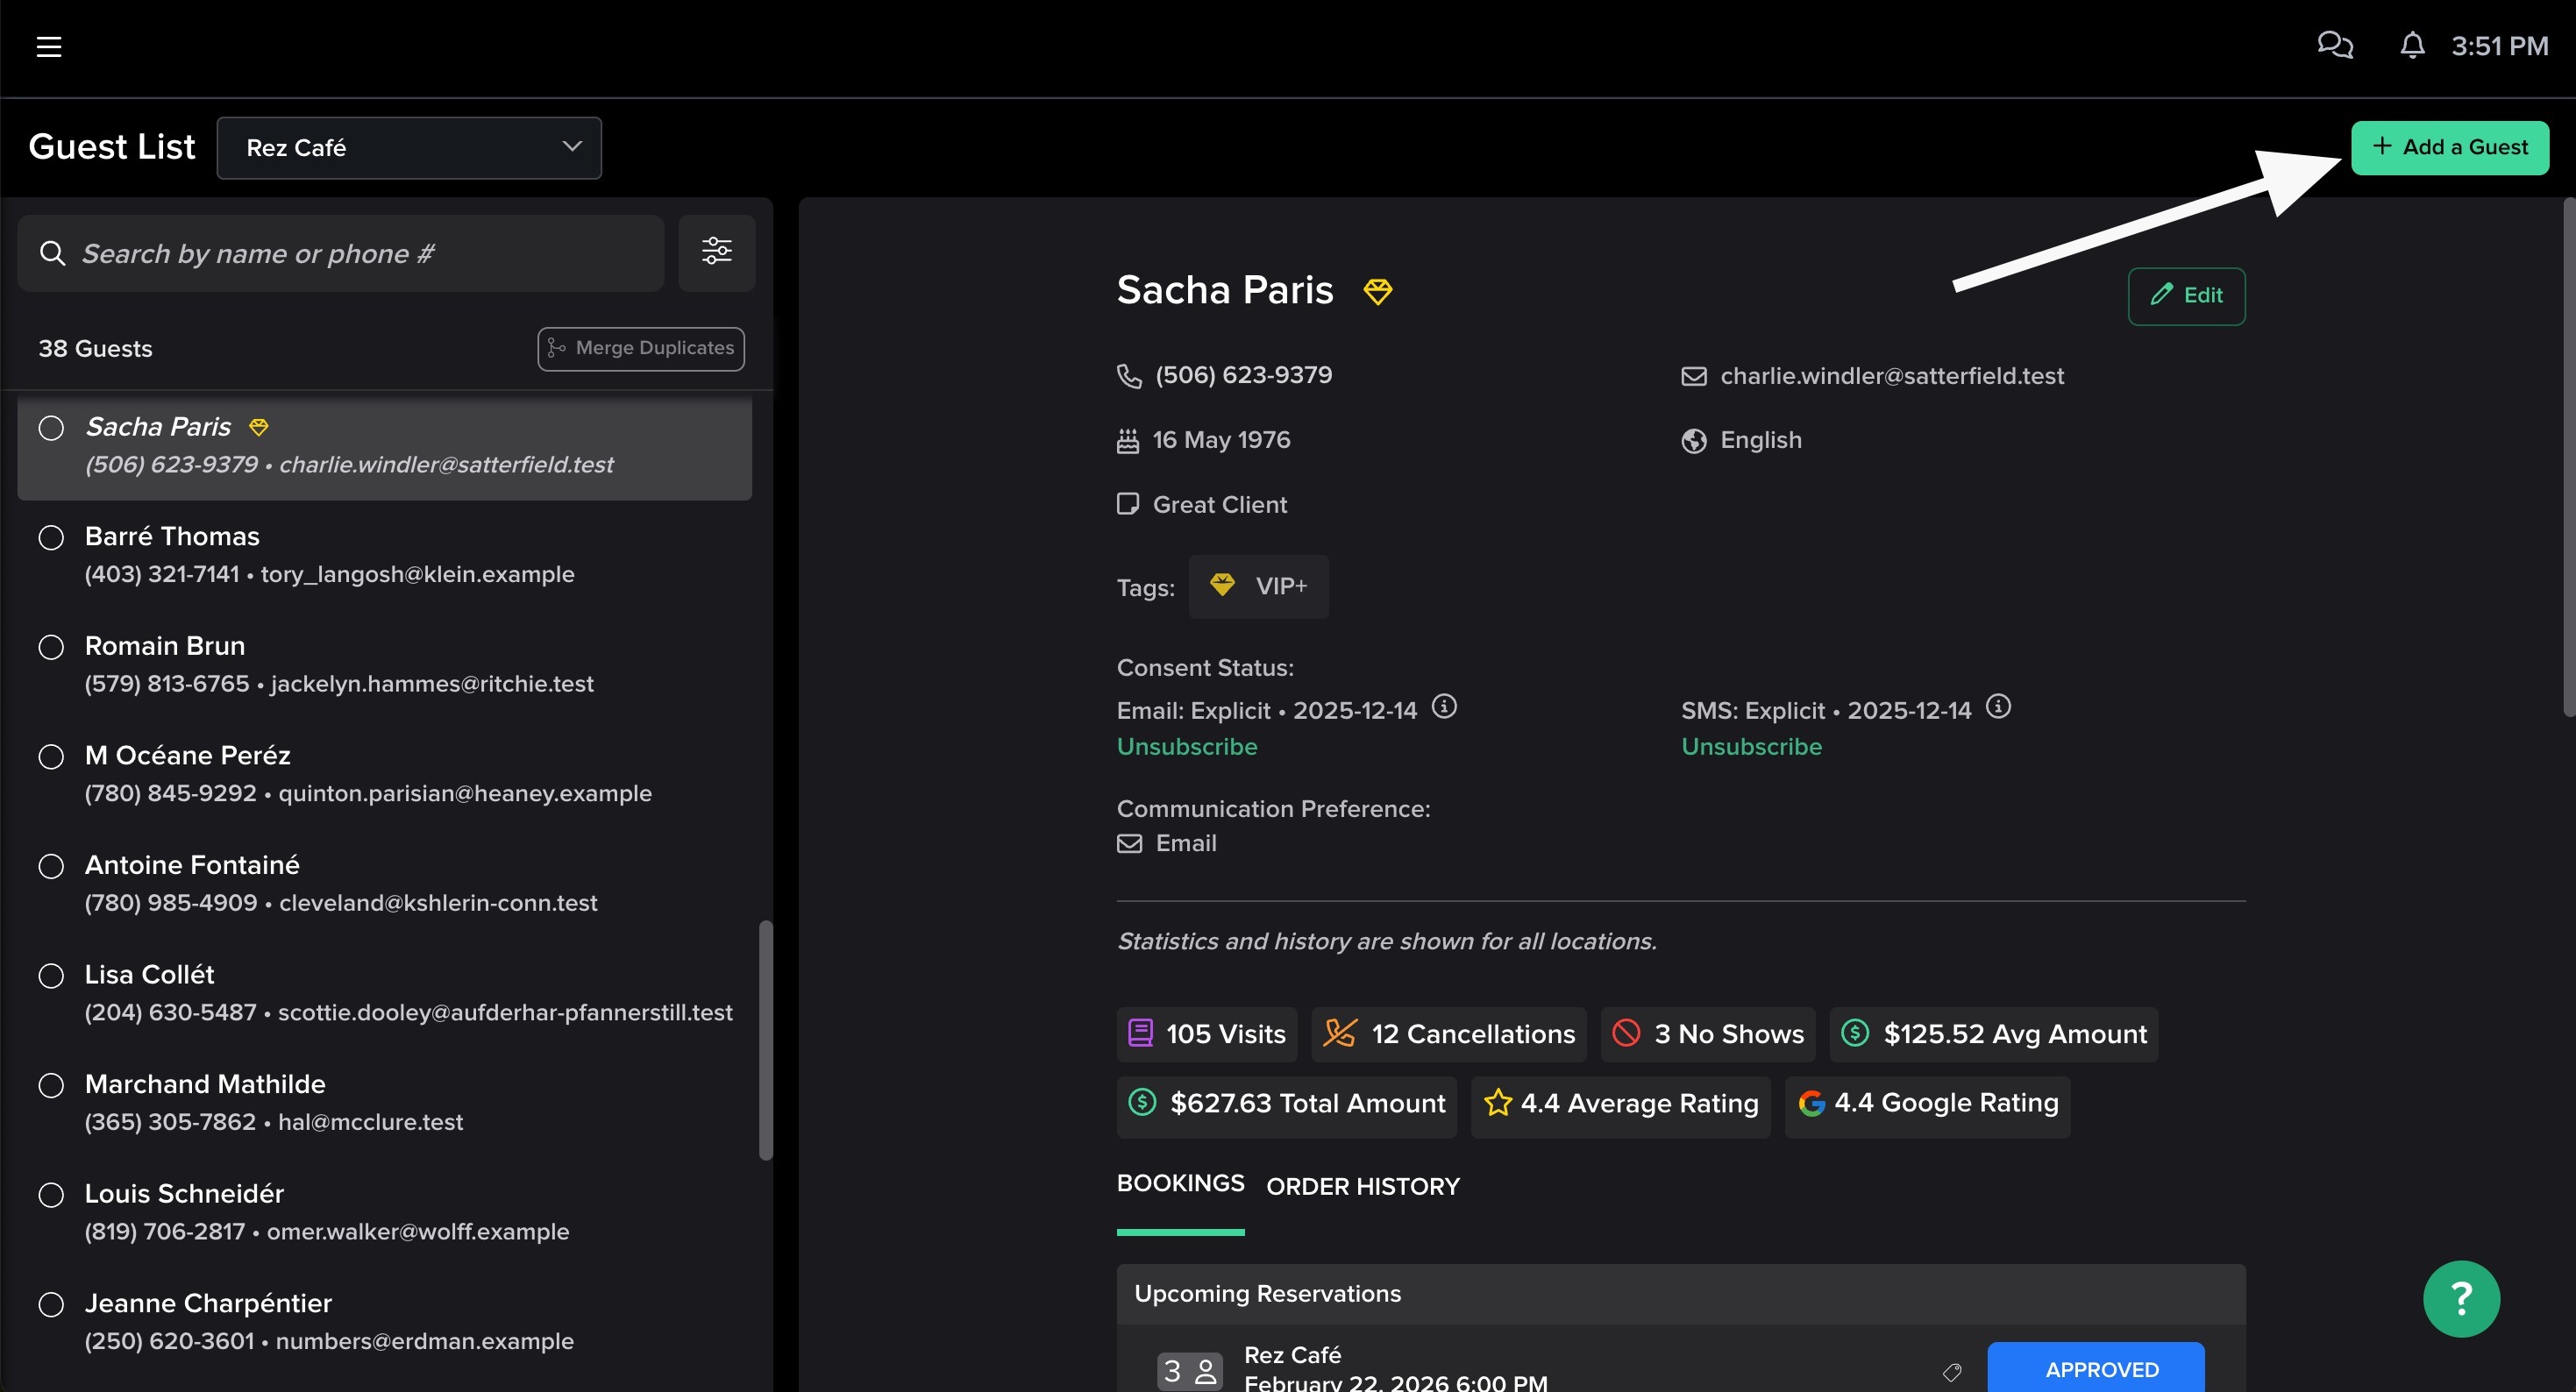Open the guest list filter settings icon
The width and height of the screenshot is (2576, 1392).
click(716, 252)
